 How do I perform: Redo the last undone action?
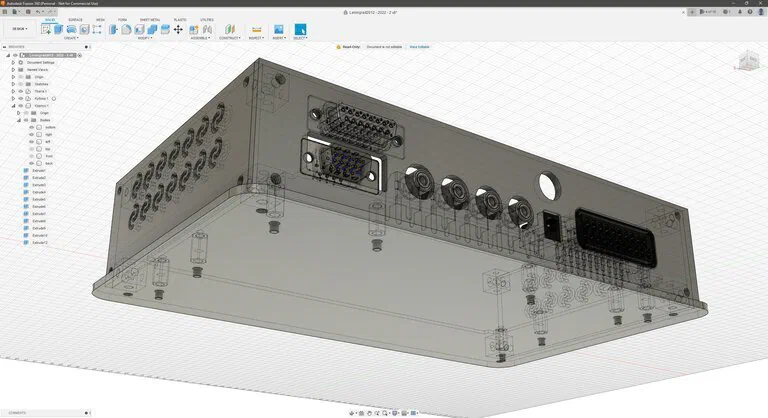51,12
